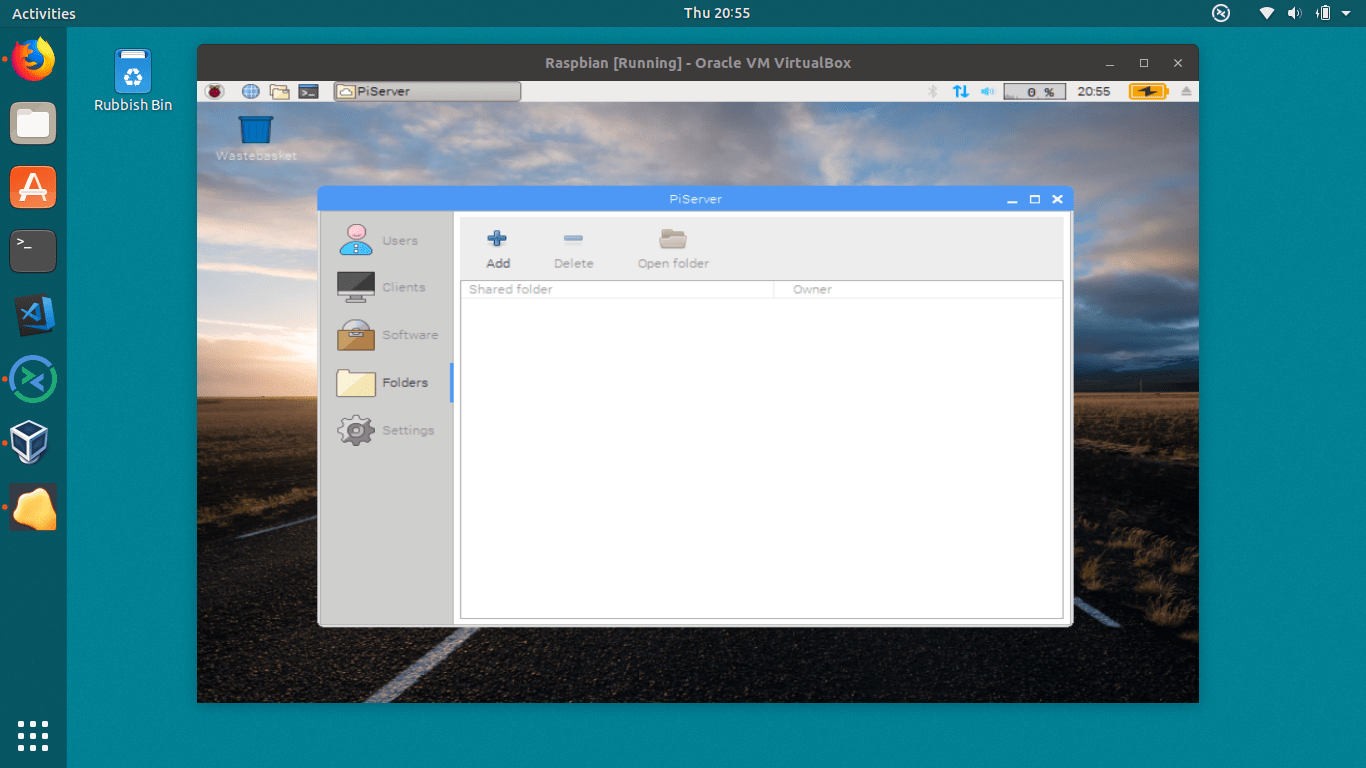Open the web browser globe icon

click(251, 91)
